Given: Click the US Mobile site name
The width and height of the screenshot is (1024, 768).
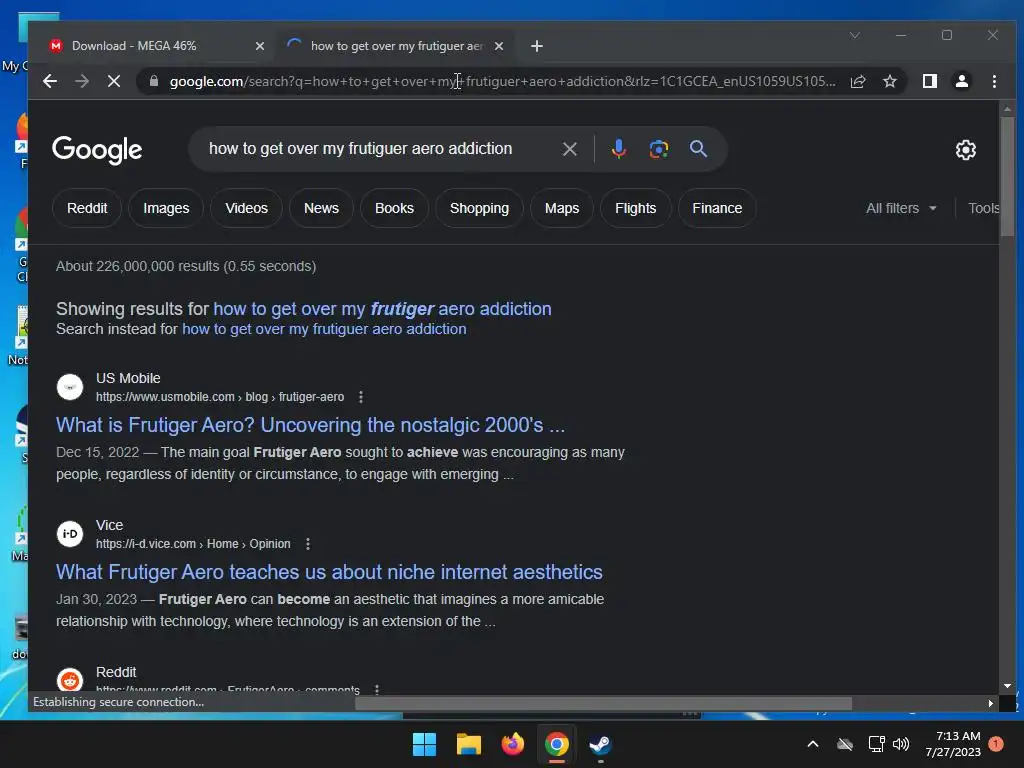Looking at the screenshot, I should pyautogui.click(x=128, y=378).
